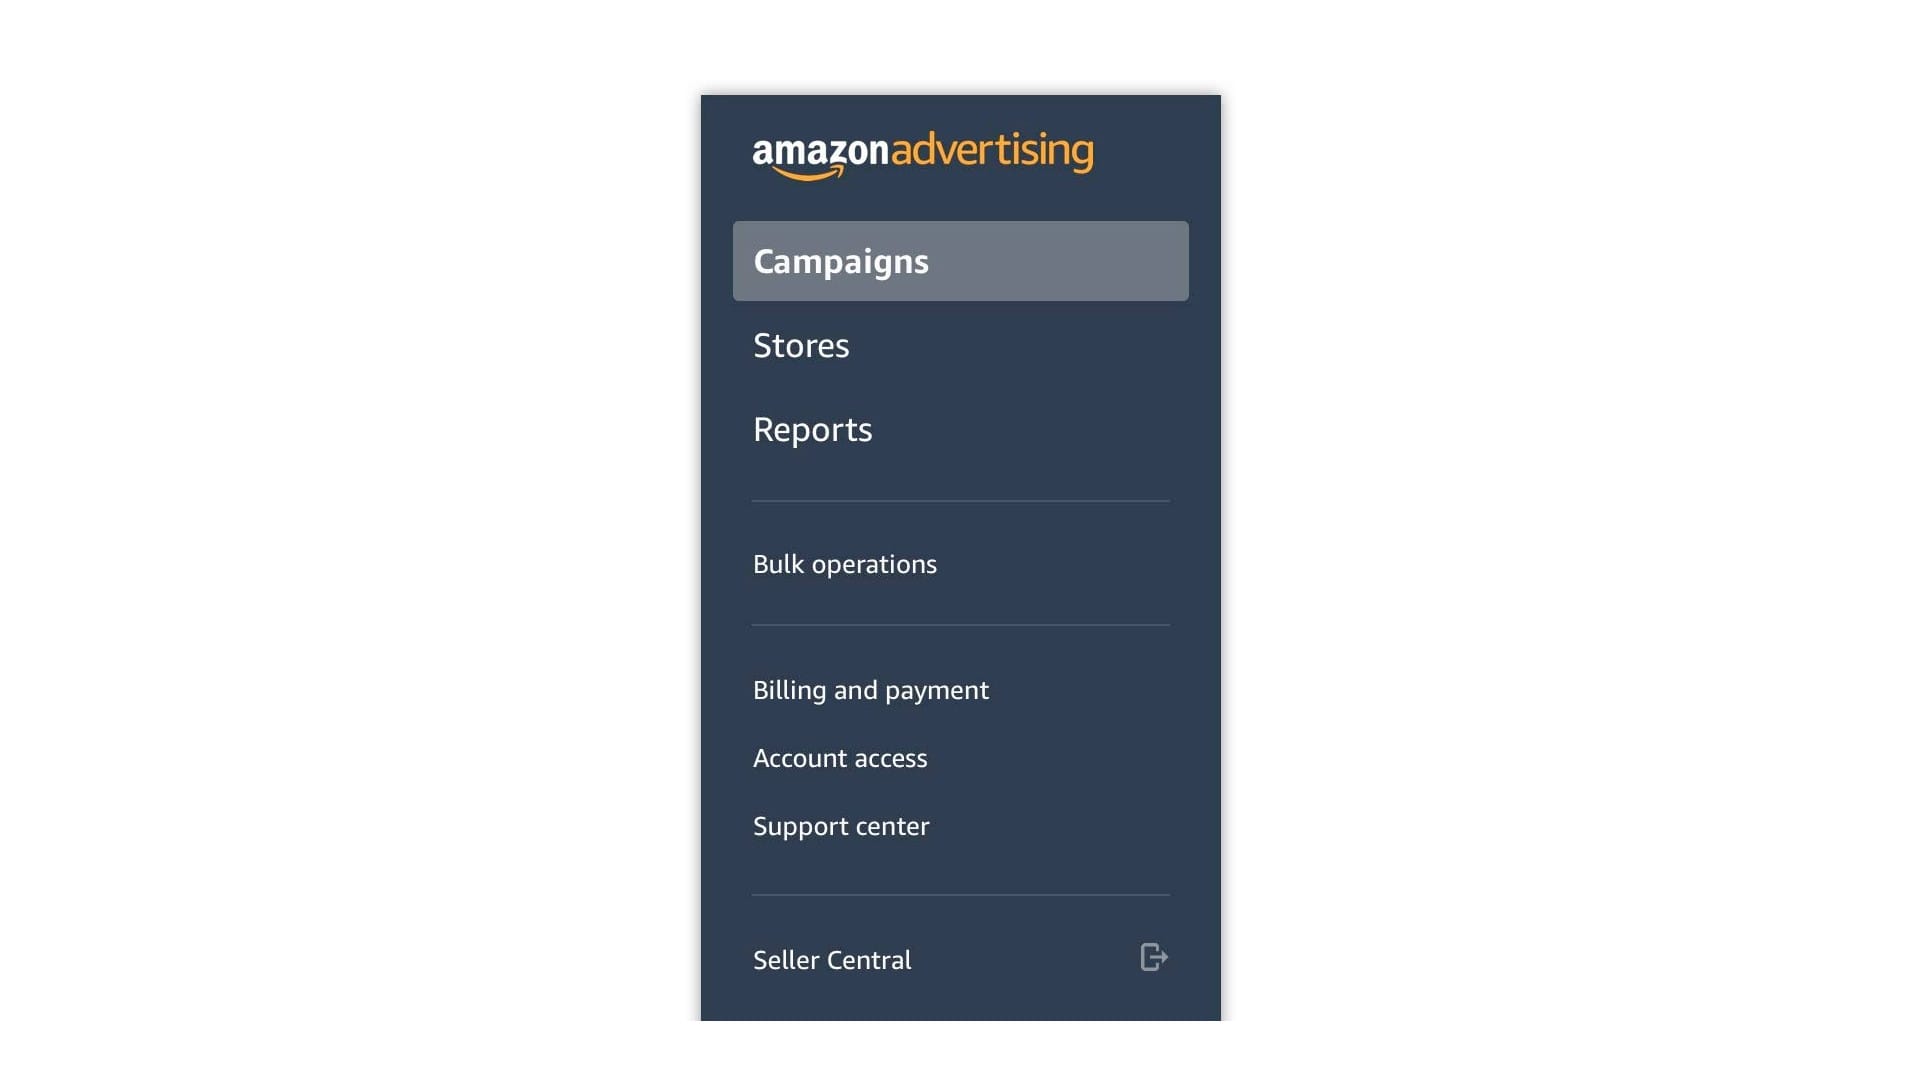This screenshot has height=1080, width=1920.
Task: Click the Seller Central external link icon
Action: point(1154,957)
